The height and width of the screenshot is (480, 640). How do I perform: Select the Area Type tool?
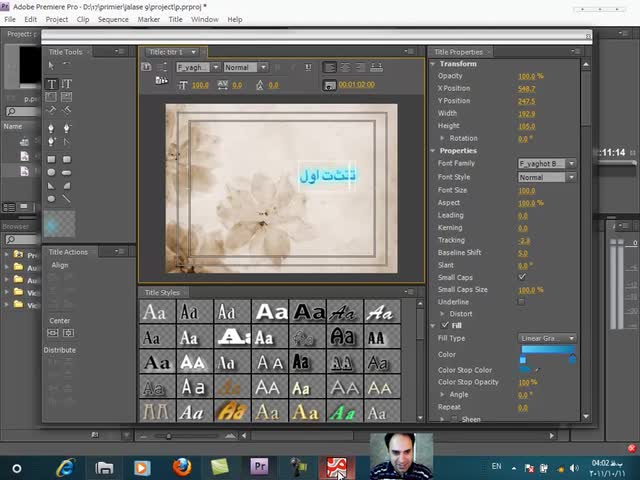51,97
